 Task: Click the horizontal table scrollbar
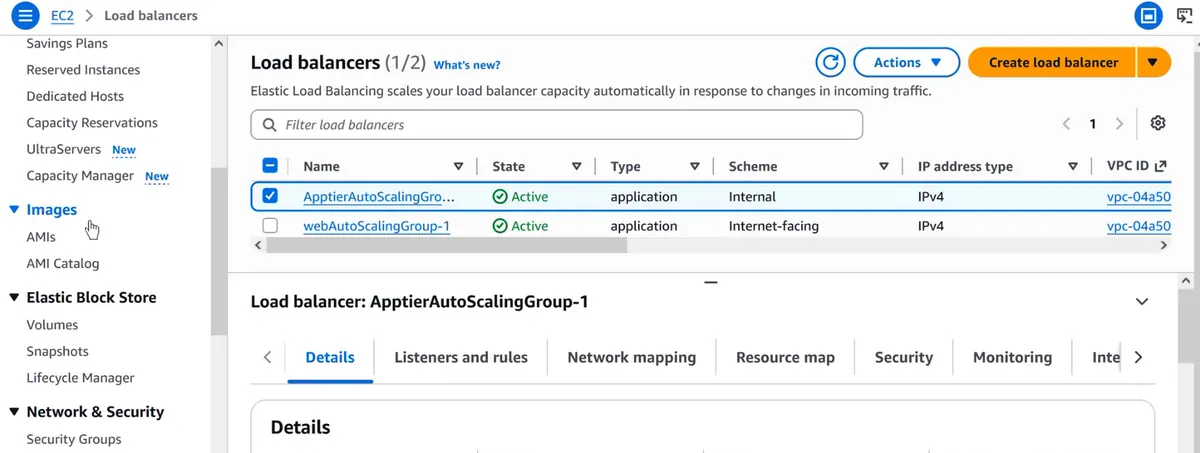click(447, 245)
